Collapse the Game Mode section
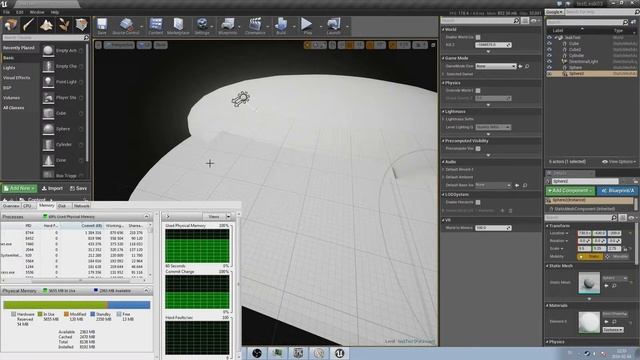 point(444,58)
